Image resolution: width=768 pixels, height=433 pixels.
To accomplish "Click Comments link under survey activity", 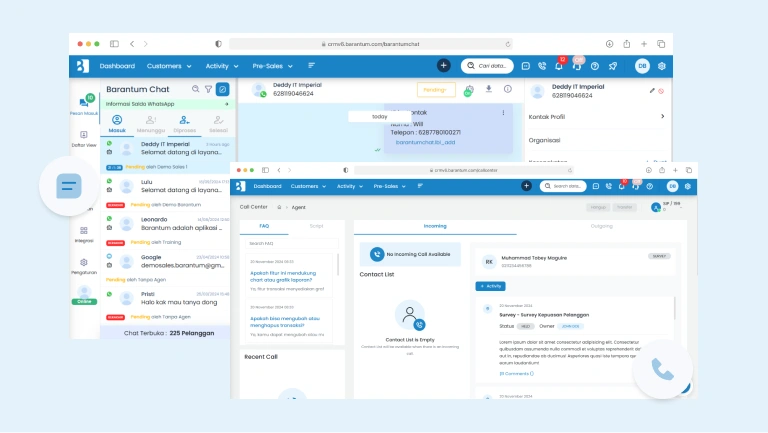I will coord(516,374).
